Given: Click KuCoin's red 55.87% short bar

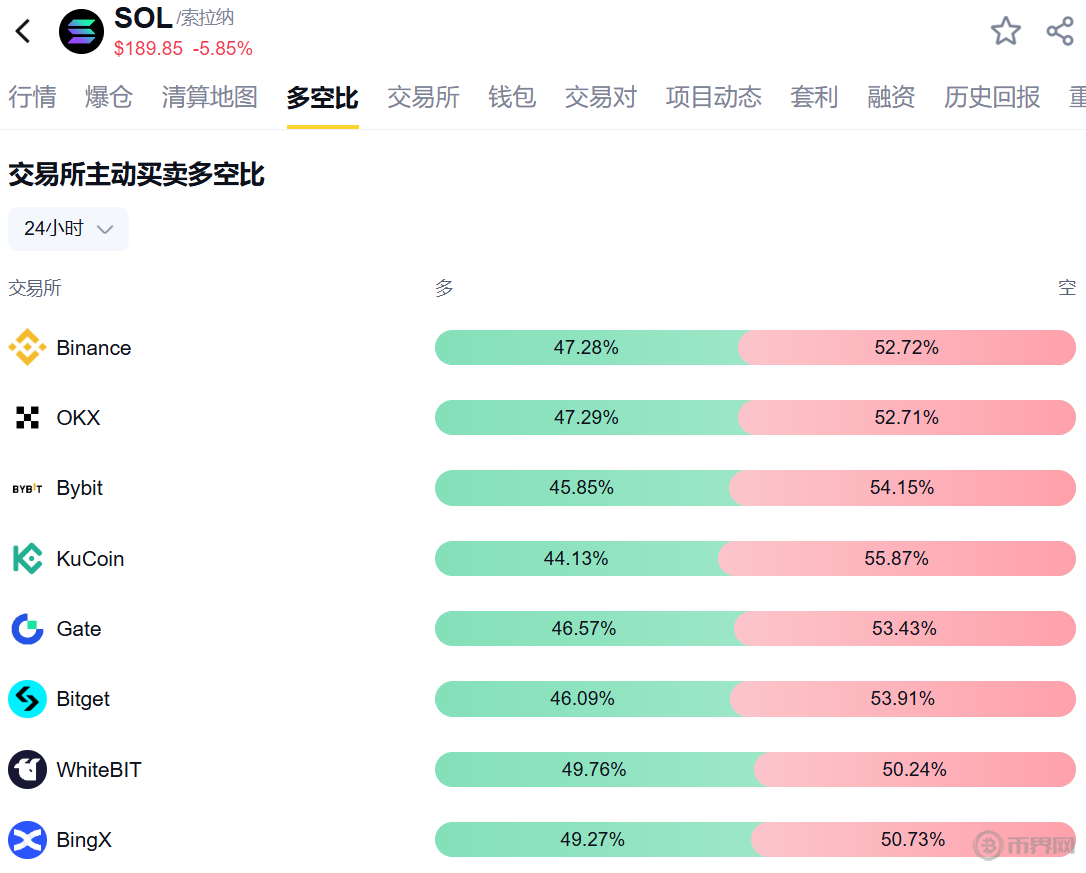Looking at the screenshot, I should [x=897, y=558].
